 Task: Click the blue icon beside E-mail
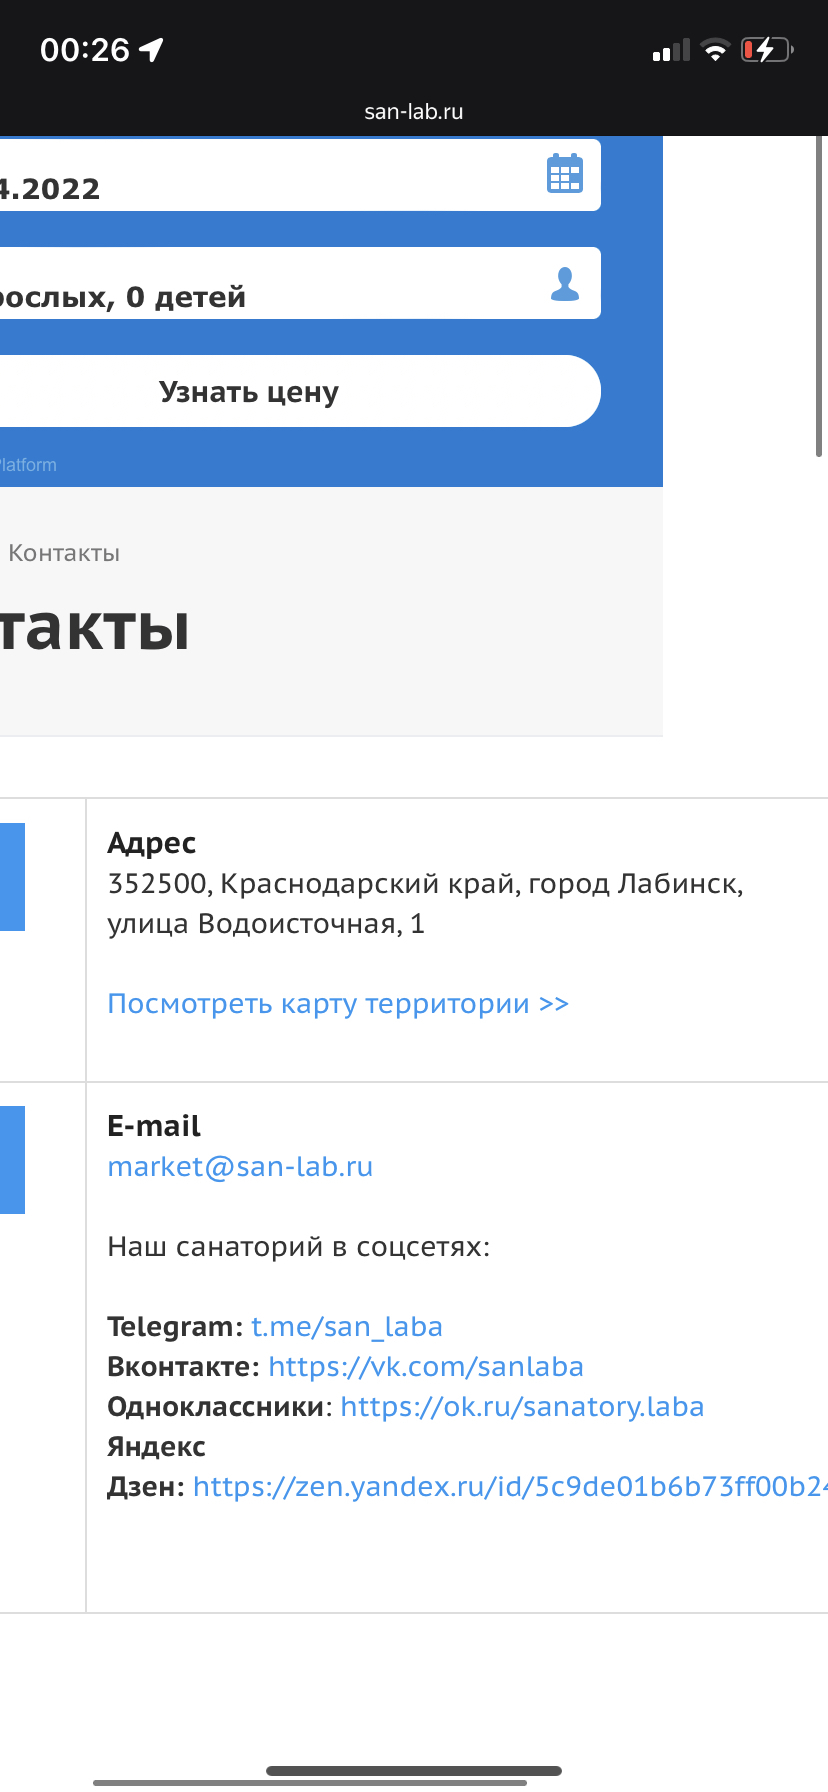[12, 1160]
